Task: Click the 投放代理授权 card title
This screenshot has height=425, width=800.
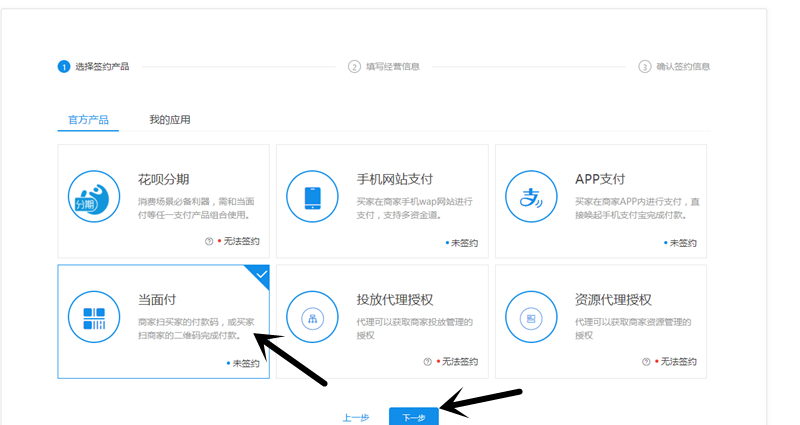Action: tap(395, 299)
